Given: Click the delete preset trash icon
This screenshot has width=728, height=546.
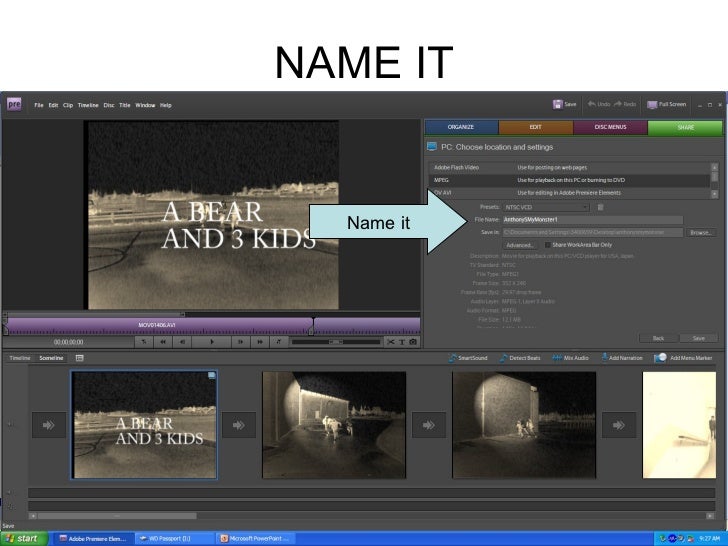Looking at the screenshot, I should [x=600, y=207].
